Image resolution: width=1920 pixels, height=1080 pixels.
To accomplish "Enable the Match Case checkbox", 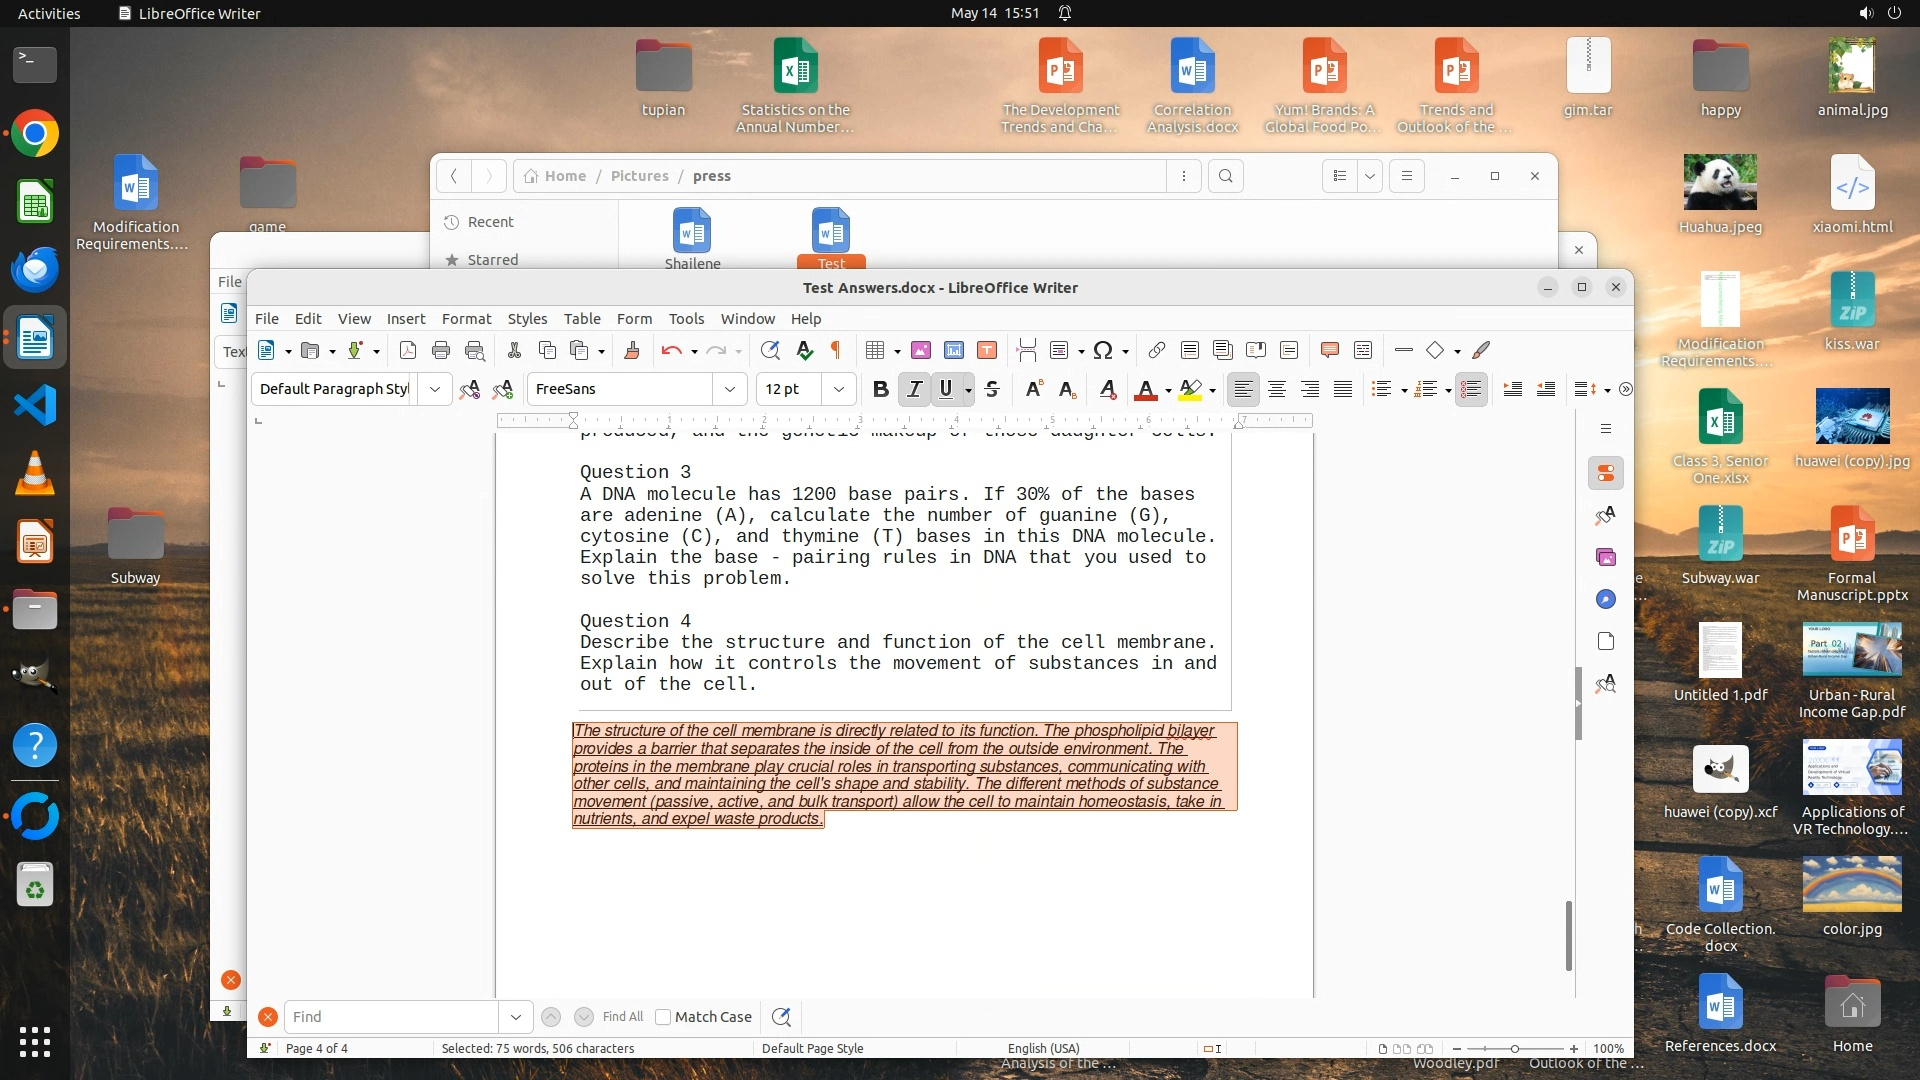I will pyautogui.click(x=663, y=1017).
